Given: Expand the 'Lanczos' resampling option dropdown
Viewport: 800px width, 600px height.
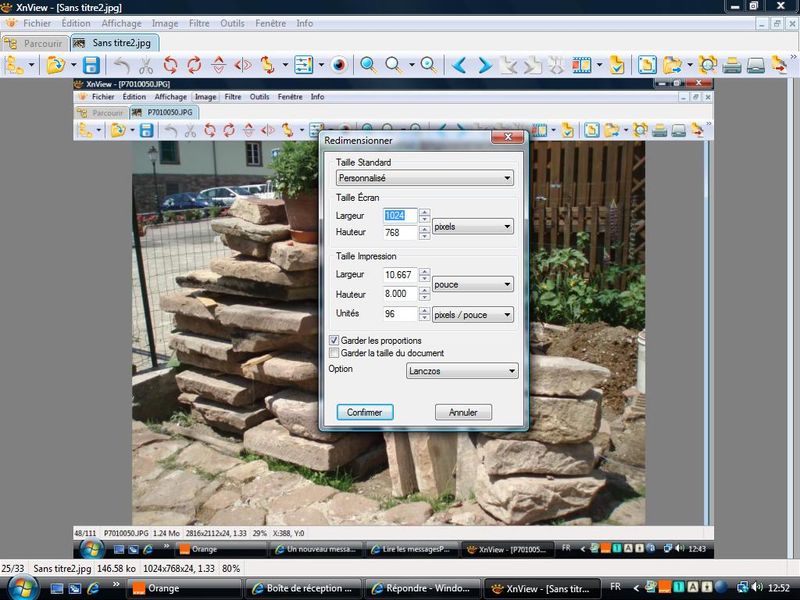Looking at the screenshot, I should [x=462, y=371].
